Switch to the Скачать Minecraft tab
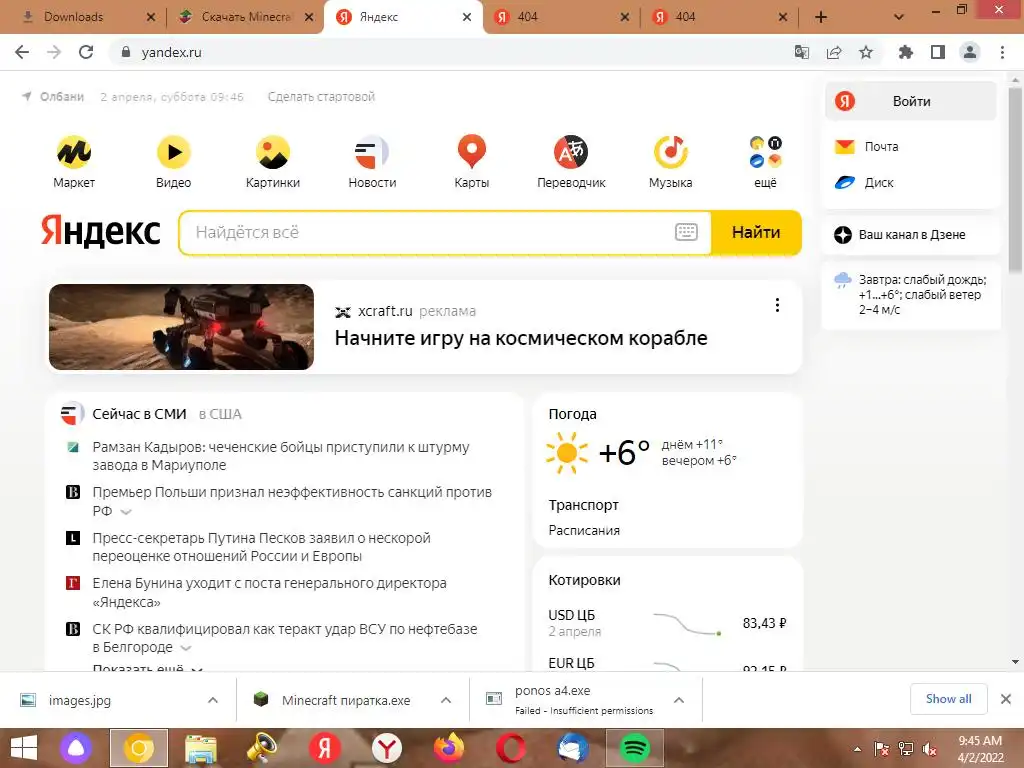1024x768 pixels. (246, 17)
